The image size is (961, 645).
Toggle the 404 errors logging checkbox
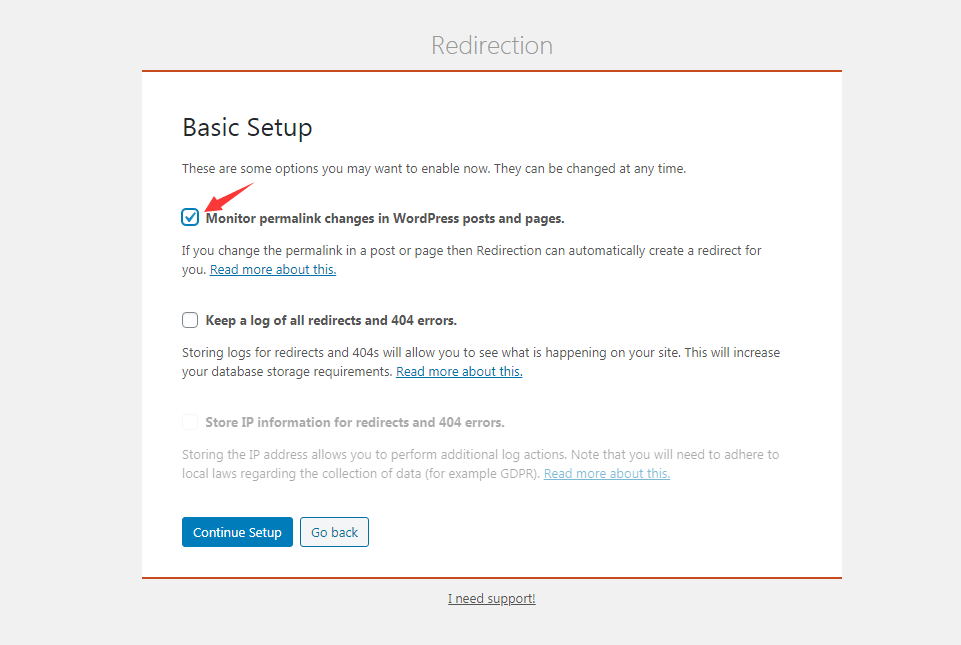(x=190, y=320)
